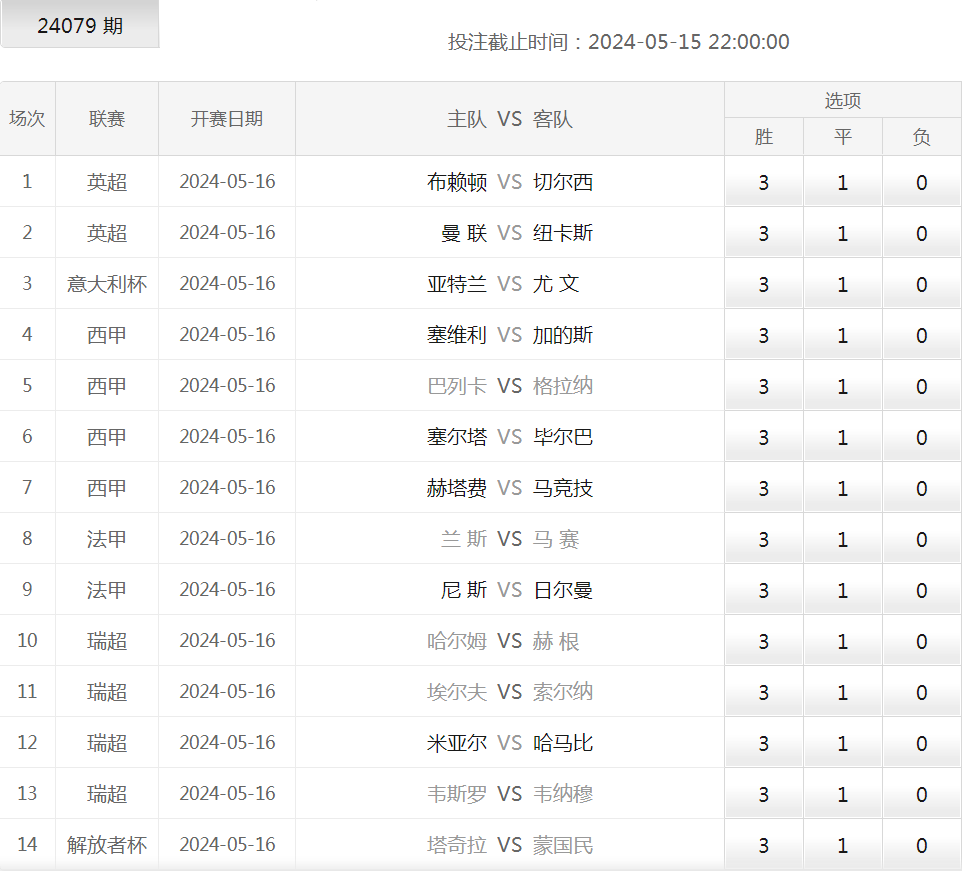
Task: Select loss for 尼斯 vs 日尔曼
Action: tap(921, 589)
